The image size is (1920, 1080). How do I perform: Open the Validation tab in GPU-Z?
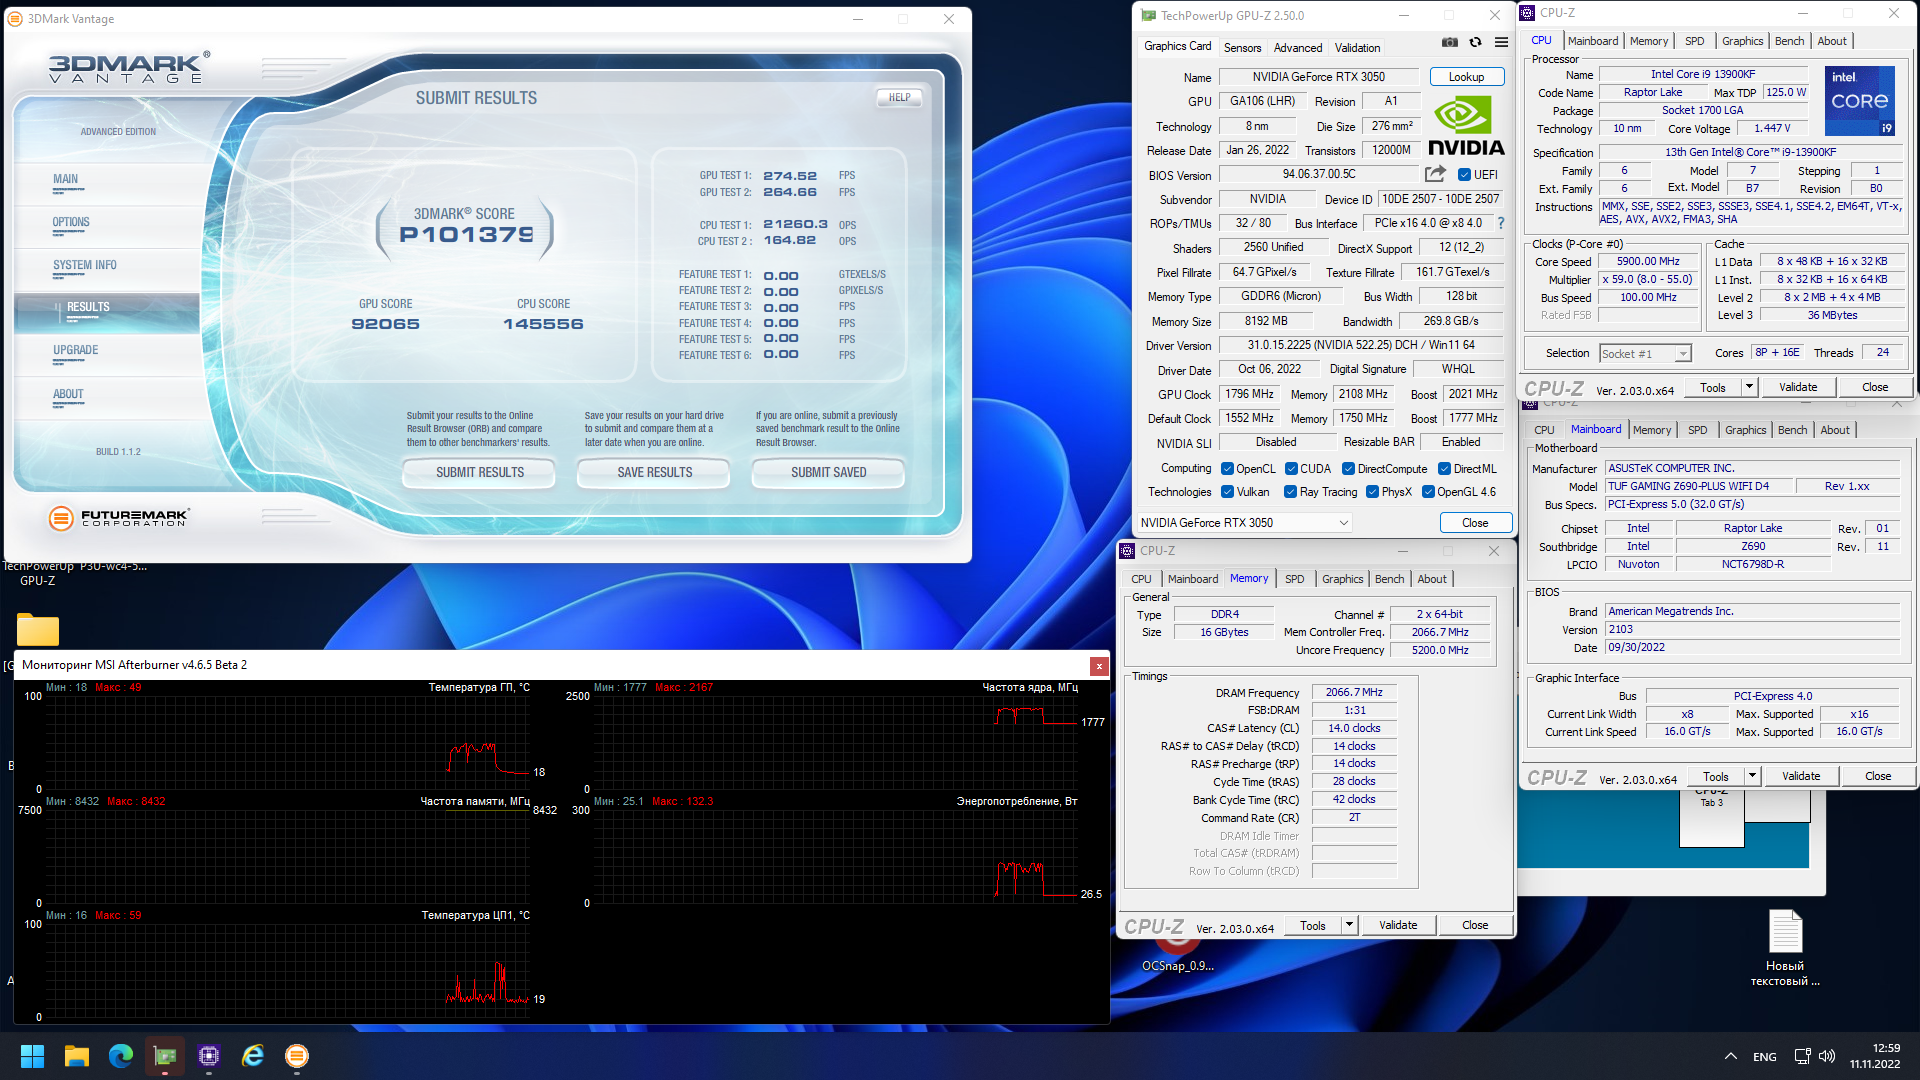(x=1357, y=48)
